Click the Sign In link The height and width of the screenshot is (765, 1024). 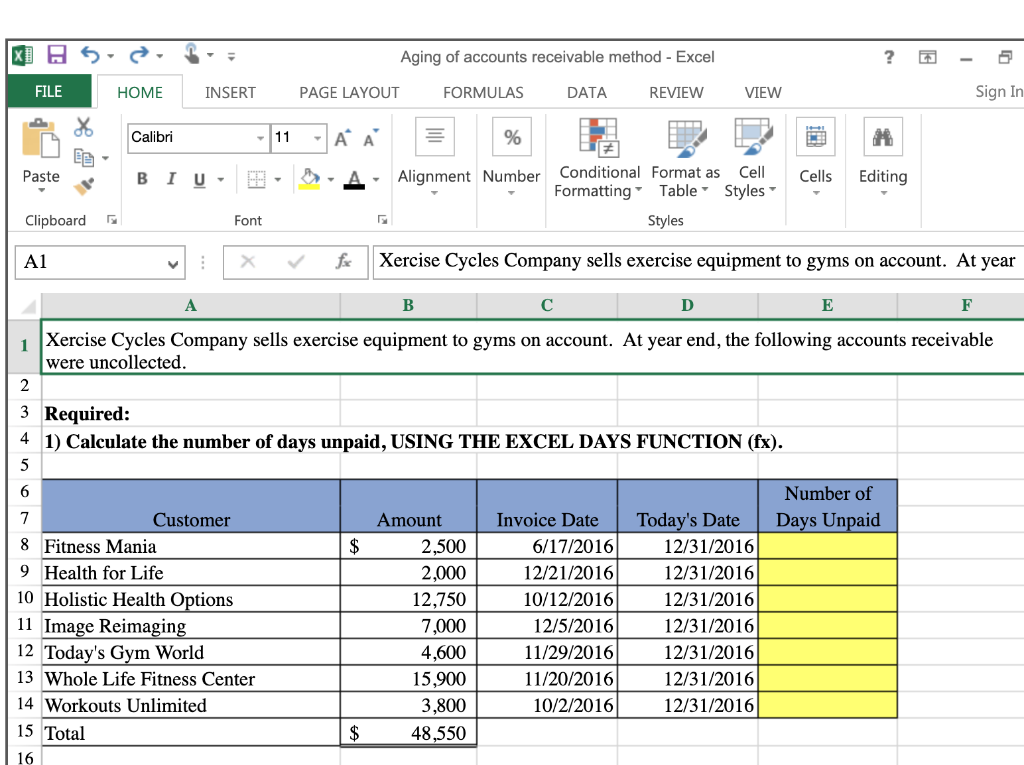[997, 92]
